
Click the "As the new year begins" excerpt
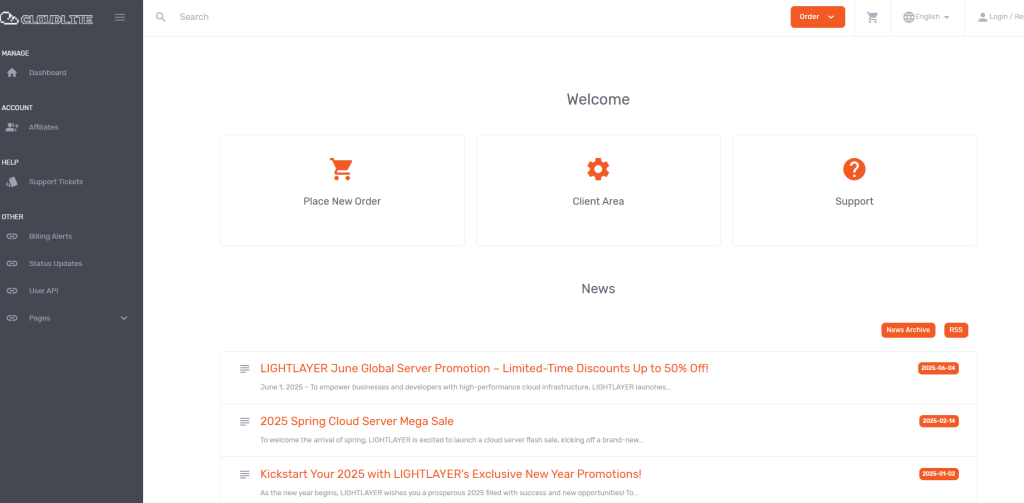[449, 493]
